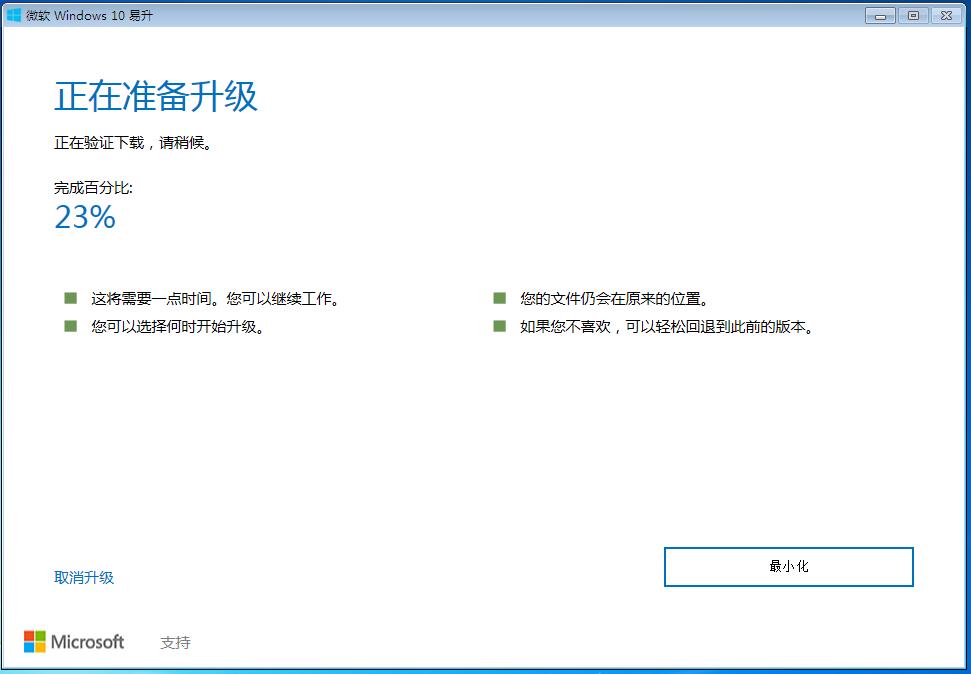Click the 微软 Windows 10 易升 title text
Screen dimensions: 971x674
(88, 15)
